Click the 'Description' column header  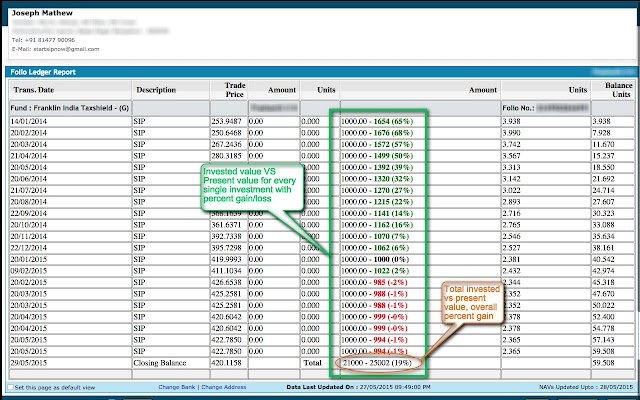click(156, 90)
